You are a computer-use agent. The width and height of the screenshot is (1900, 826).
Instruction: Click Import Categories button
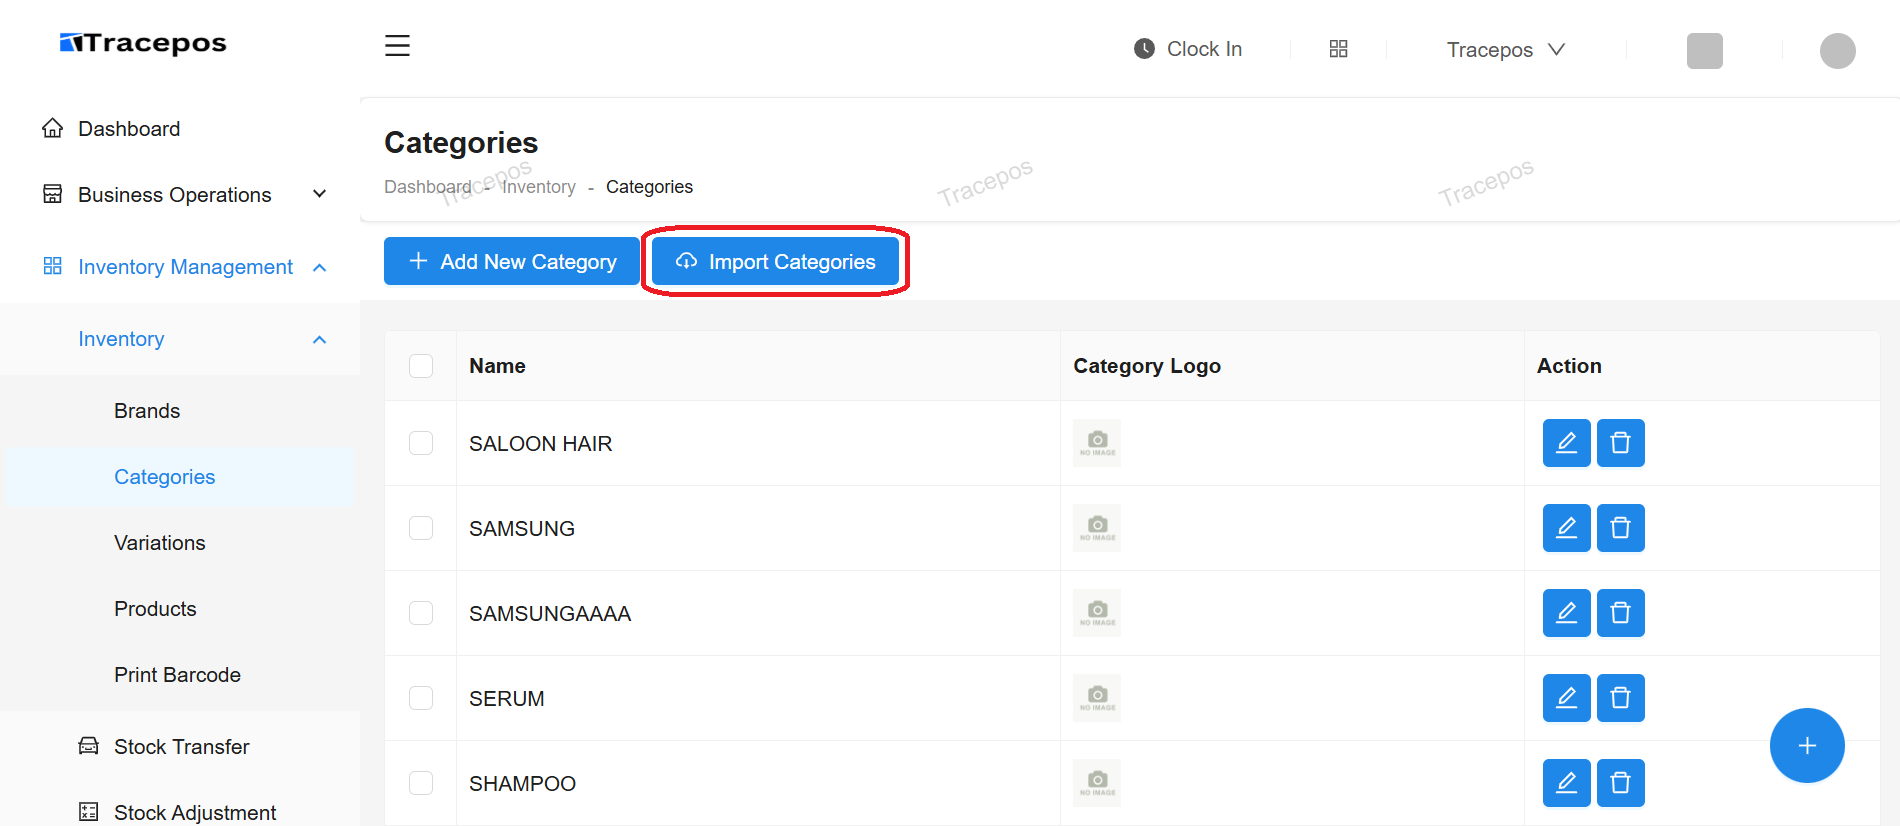click(775, 261)
